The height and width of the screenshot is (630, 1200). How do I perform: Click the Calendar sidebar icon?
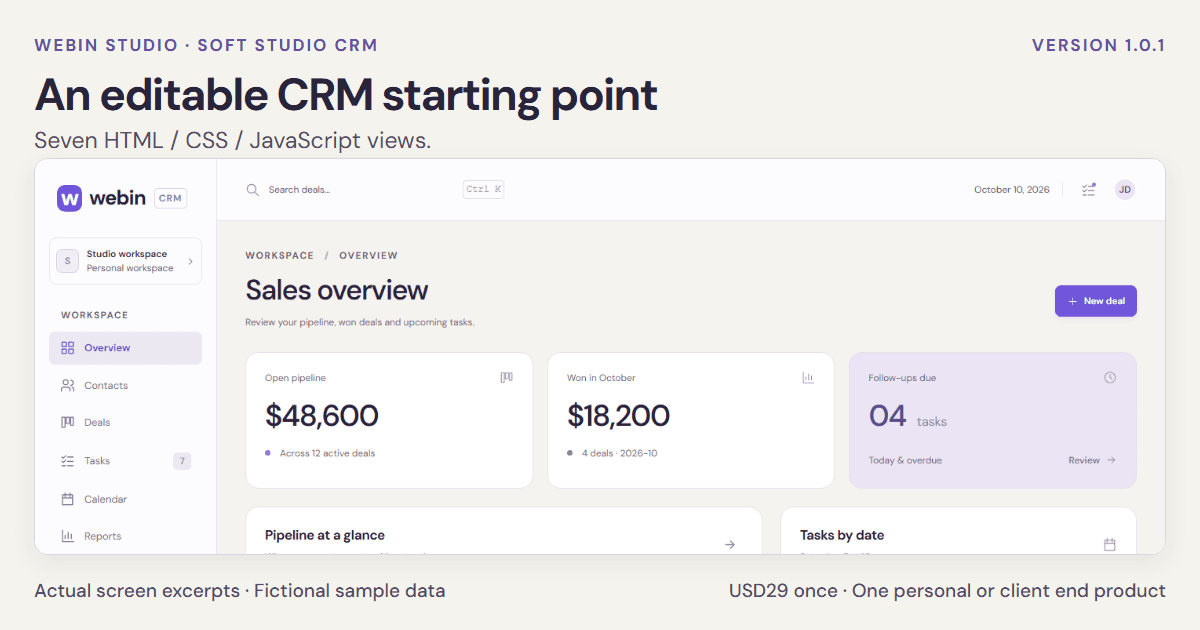click(68, 499)
